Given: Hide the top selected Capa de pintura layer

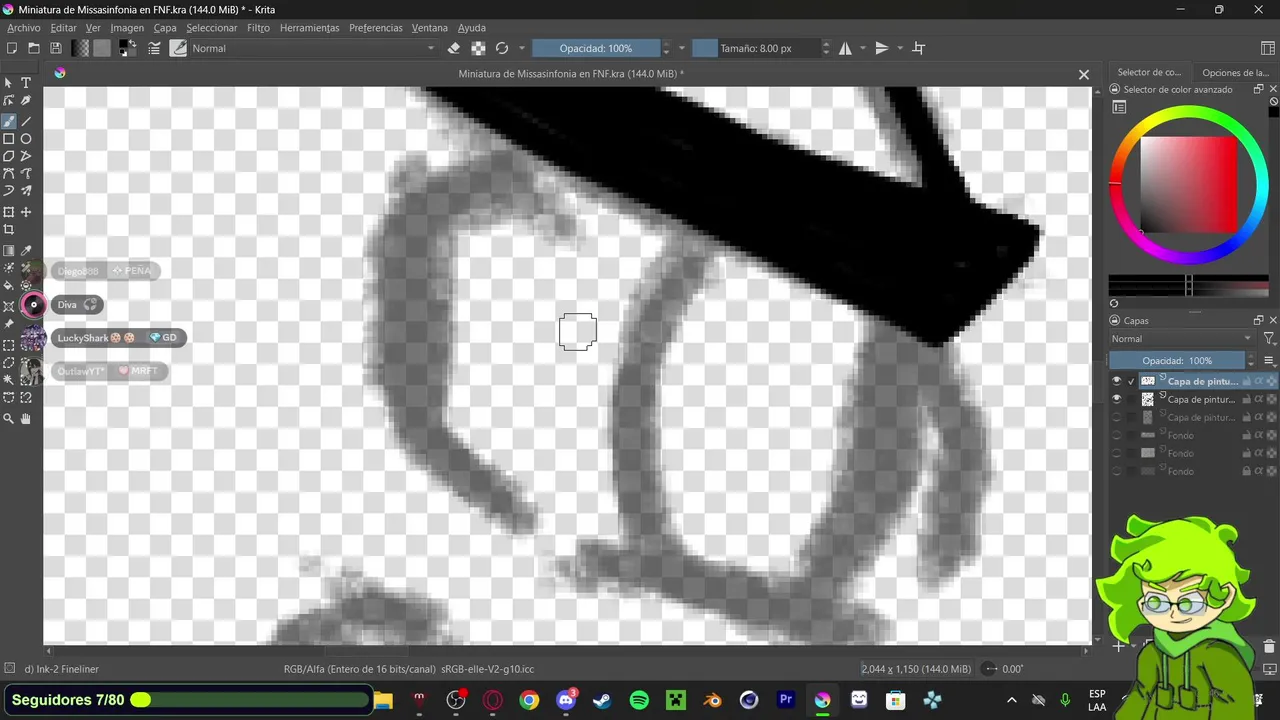Looking at the screenshot, I should click(1117, 381).
